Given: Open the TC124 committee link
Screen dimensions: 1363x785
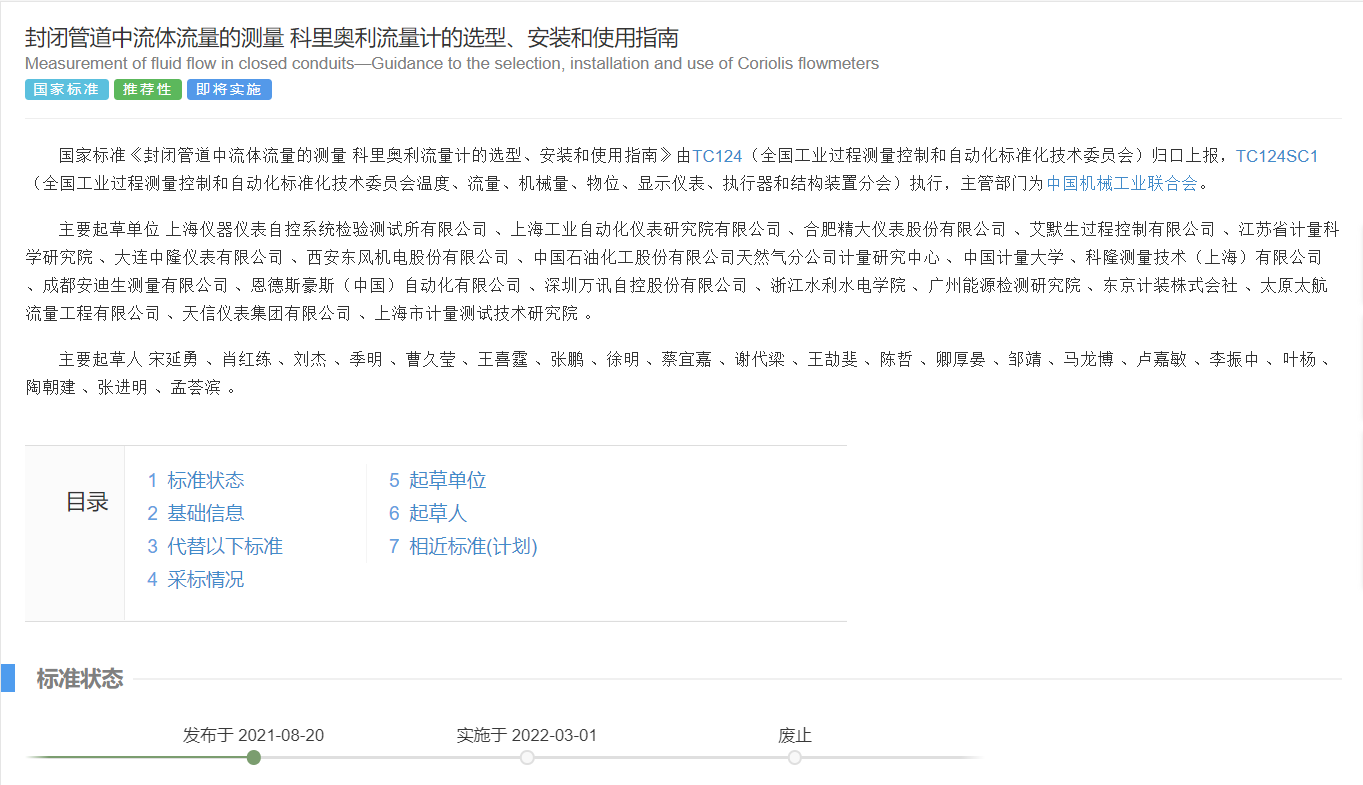Looking at the screenshot, I should tap(717, 156).
